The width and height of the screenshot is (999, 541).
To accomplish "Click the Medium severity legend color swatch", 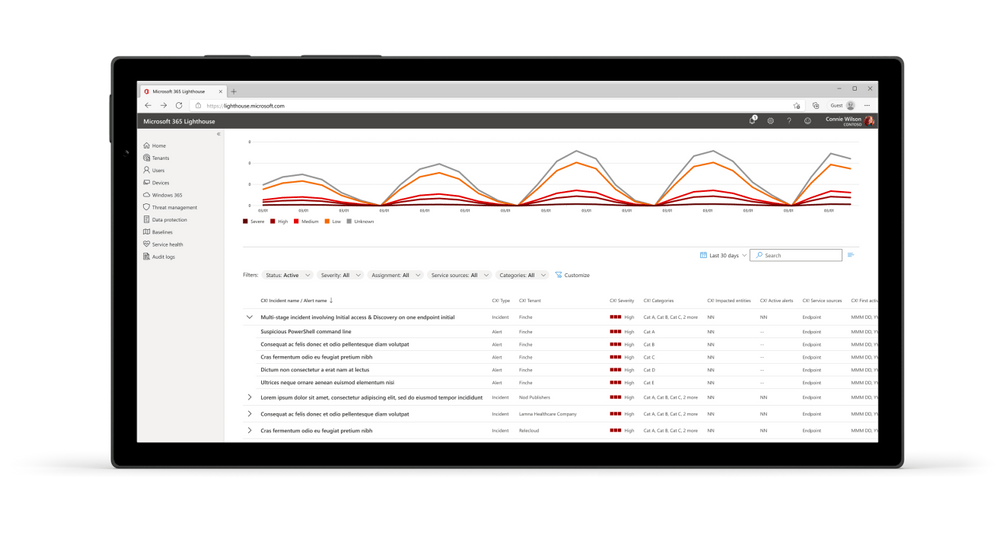I will (x=296, y=222).
